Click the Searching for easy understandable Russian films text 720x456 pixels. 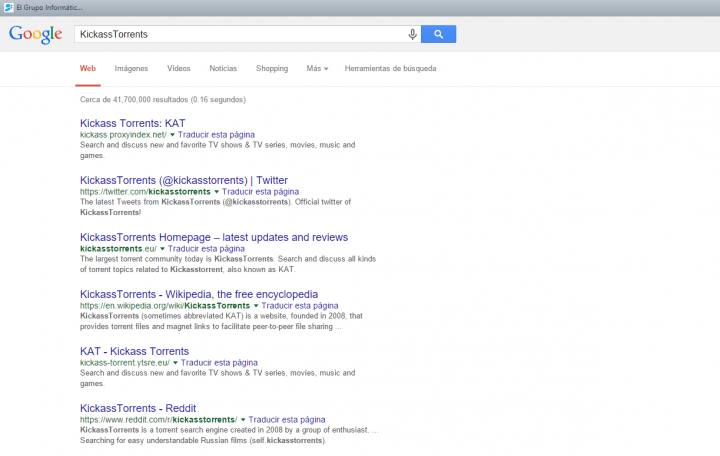pos(203,440)
